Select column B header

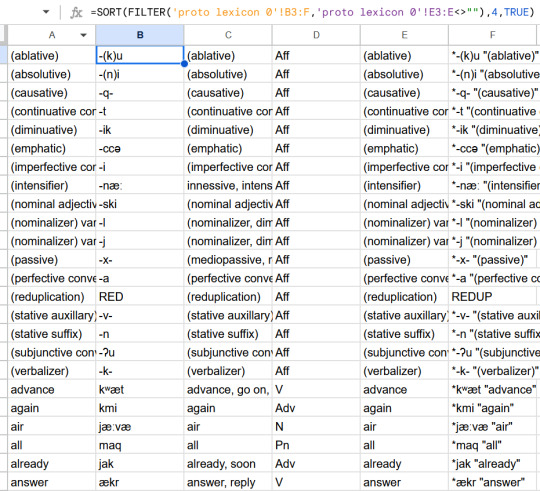(x=140, y=35)
